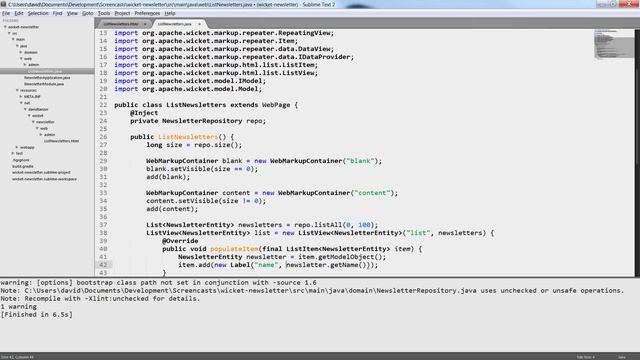Close the ListNewsletters.html tab

(x=145, y=24)
